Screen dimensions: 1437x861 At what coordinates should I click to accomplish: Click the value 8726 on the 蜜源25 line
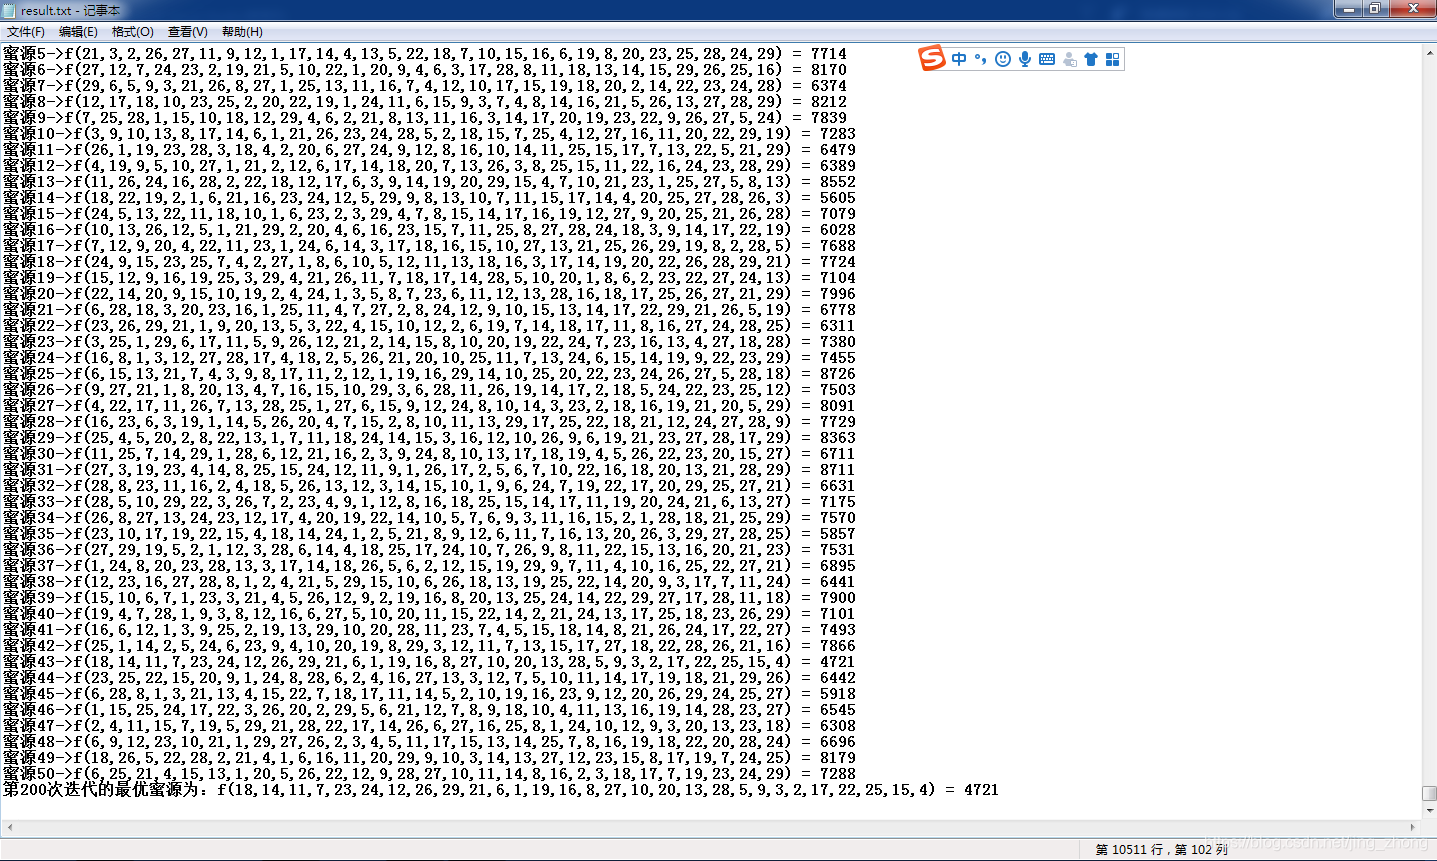(x=838, y=374)
